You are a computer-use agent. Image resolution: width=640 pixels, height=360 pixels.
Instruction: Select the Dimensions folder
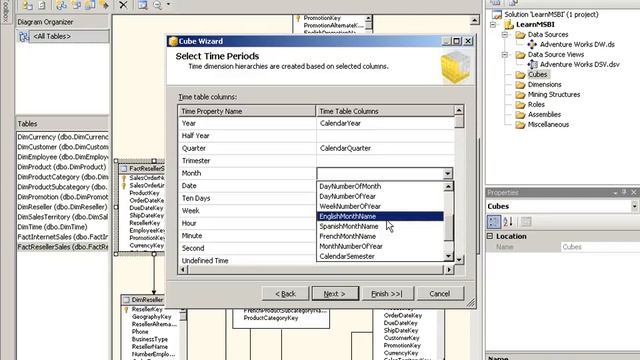(544, 84)
